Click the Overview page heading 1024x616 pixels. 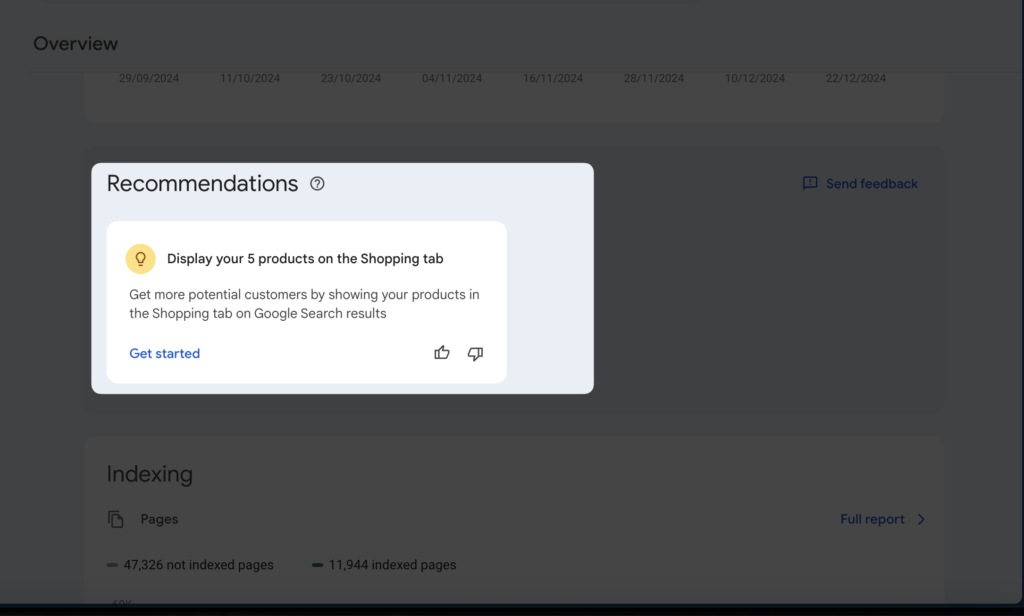(75, 44)
